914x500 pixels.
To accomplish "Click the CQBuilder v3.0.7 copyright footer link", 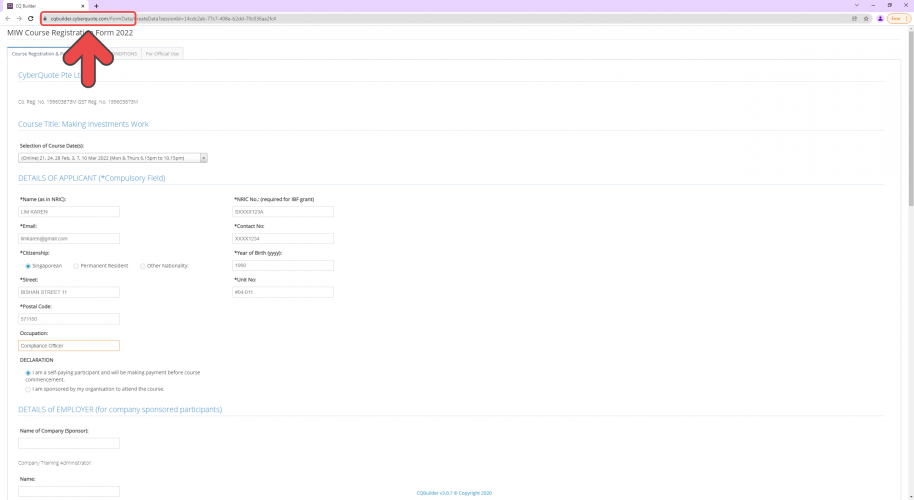I will [454, 492].
